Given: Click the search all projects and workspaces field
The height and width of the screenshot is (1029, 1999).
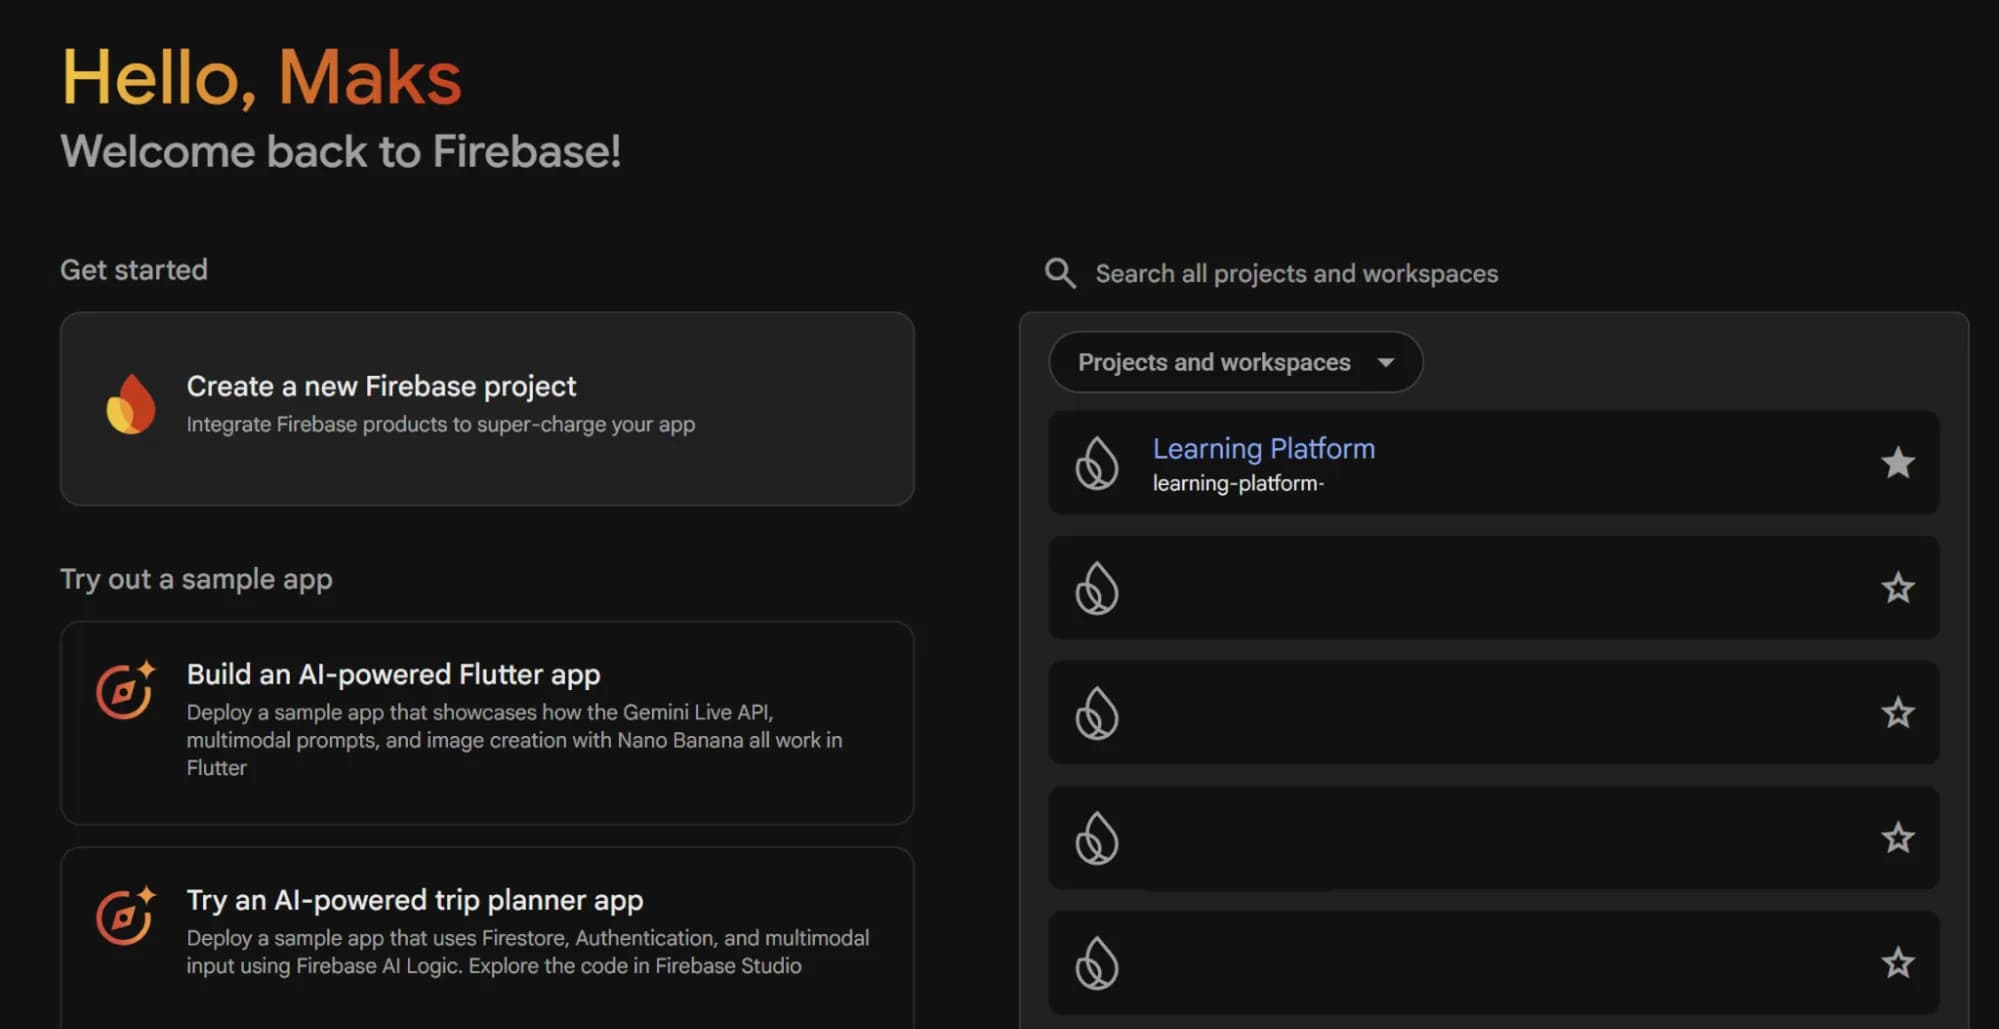Looking at the screenshot, I should pyautogui.click(x=1295, y=273).
